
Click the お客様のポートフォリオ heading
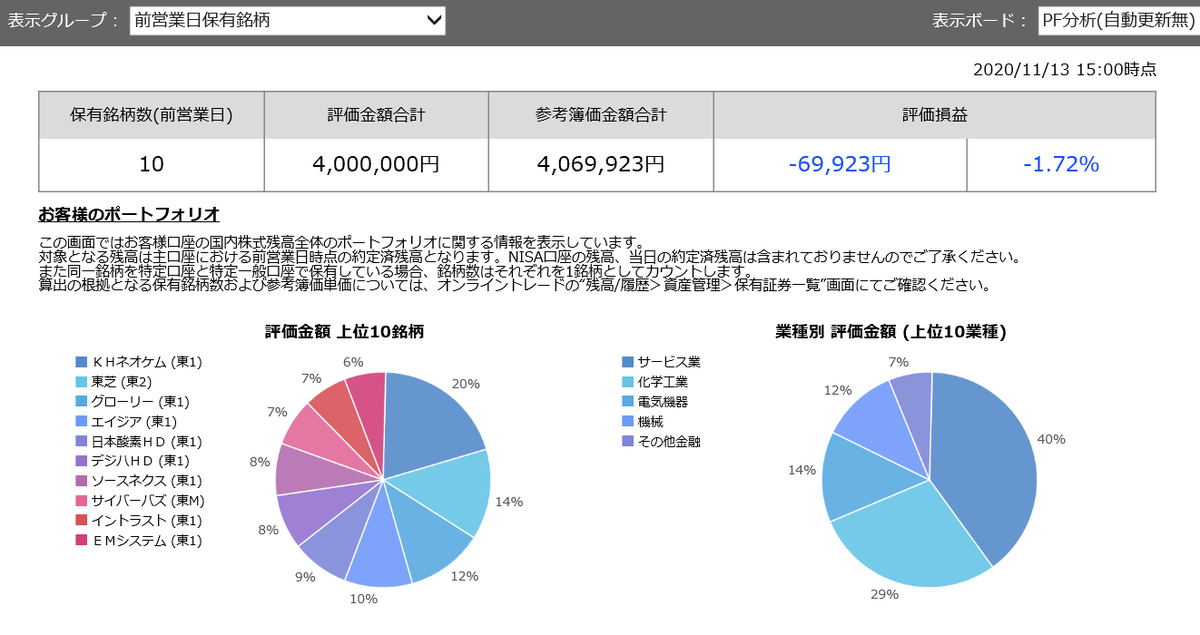[129, 215]
